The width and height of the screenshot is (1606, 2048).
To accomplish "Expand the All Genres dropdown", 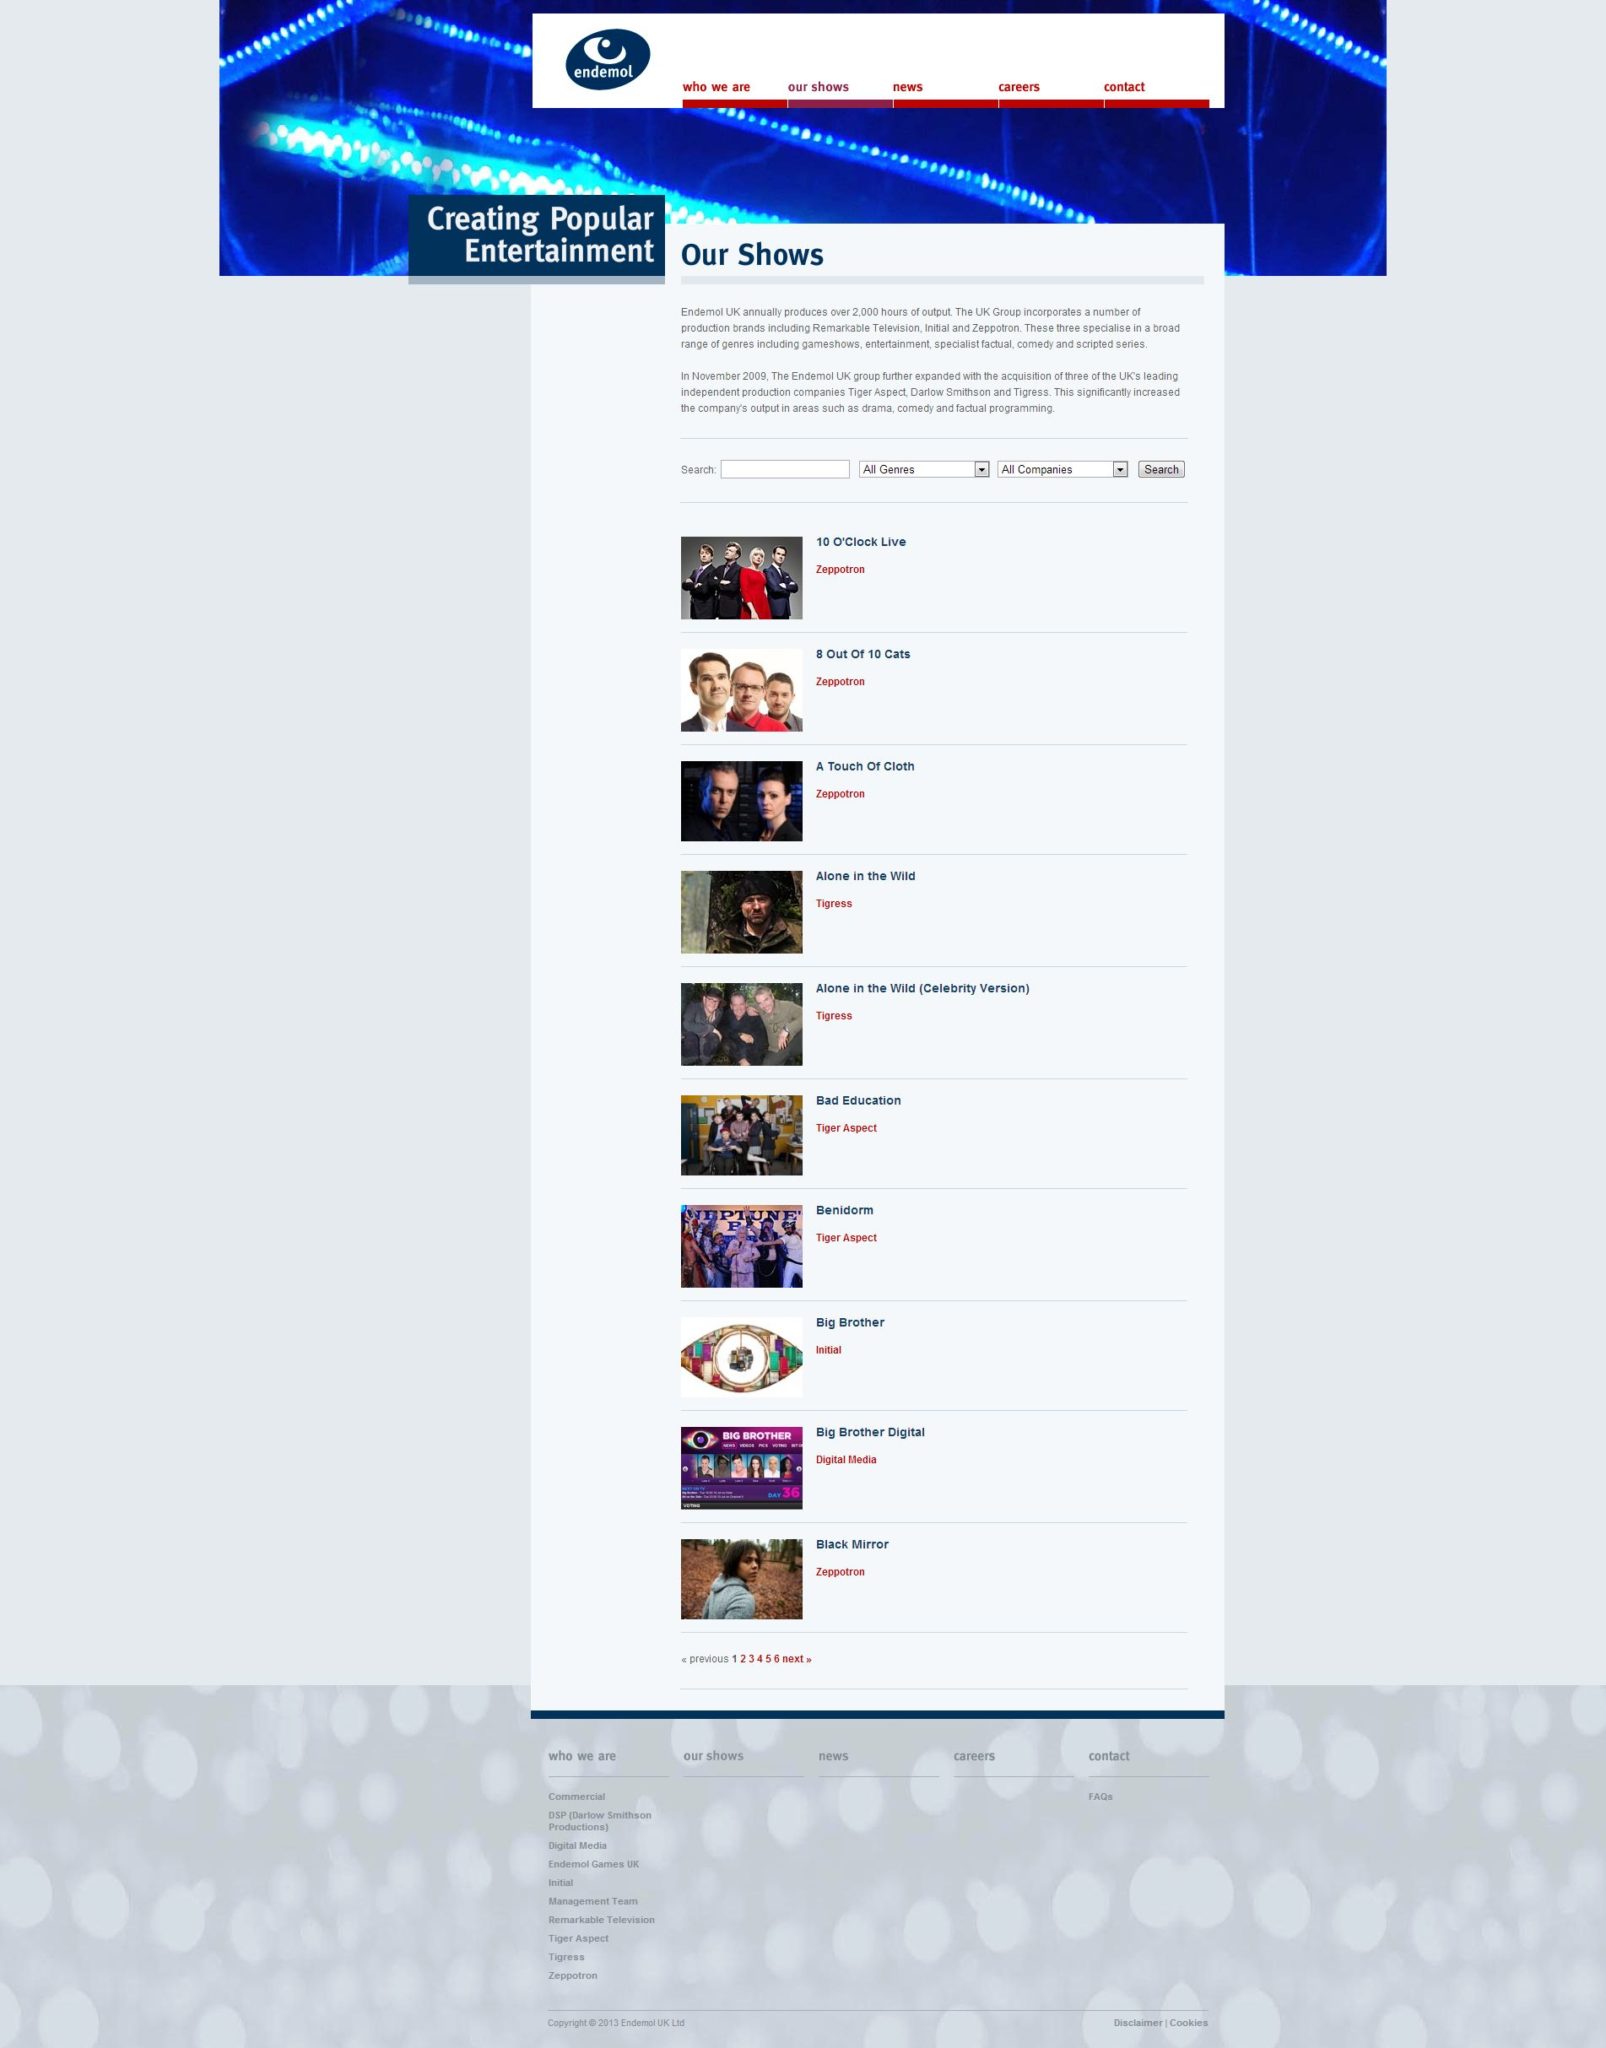I will (923, 469).
